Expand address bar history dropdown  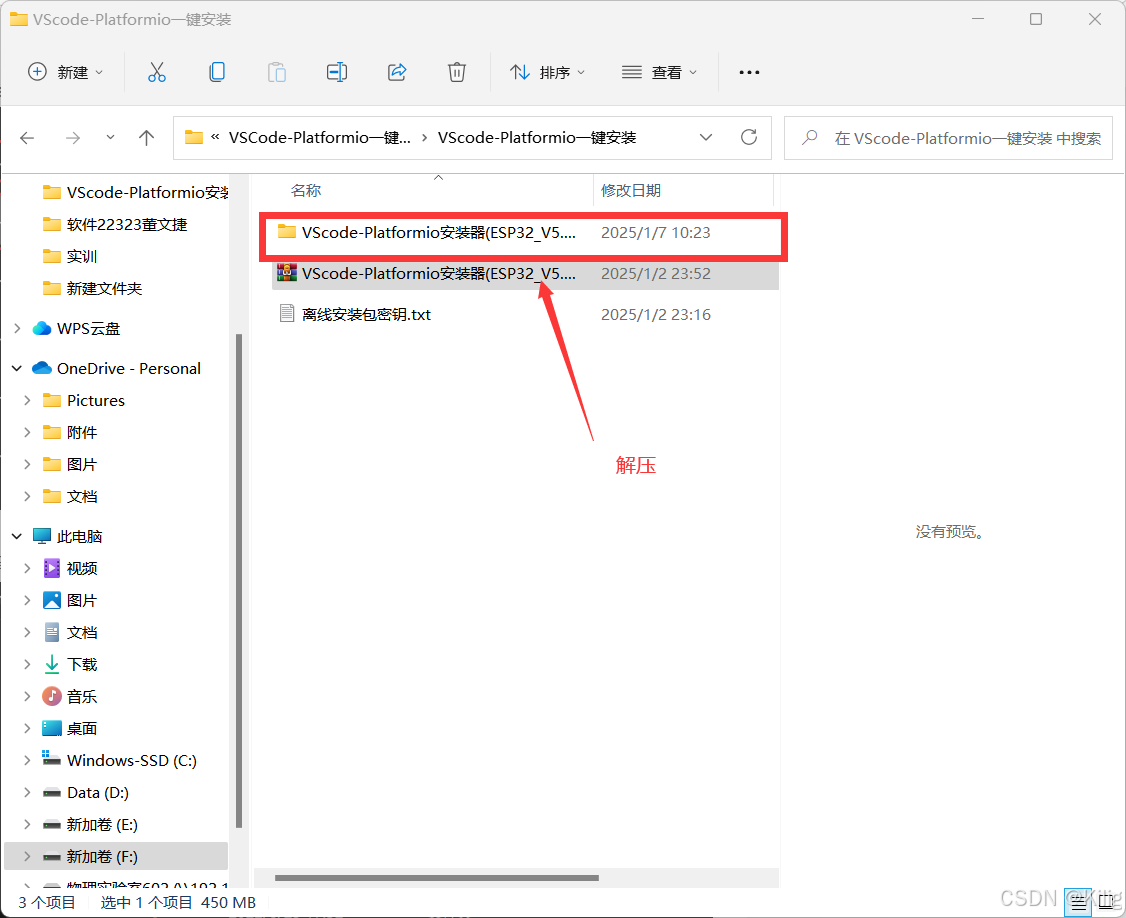click(706, 137)
